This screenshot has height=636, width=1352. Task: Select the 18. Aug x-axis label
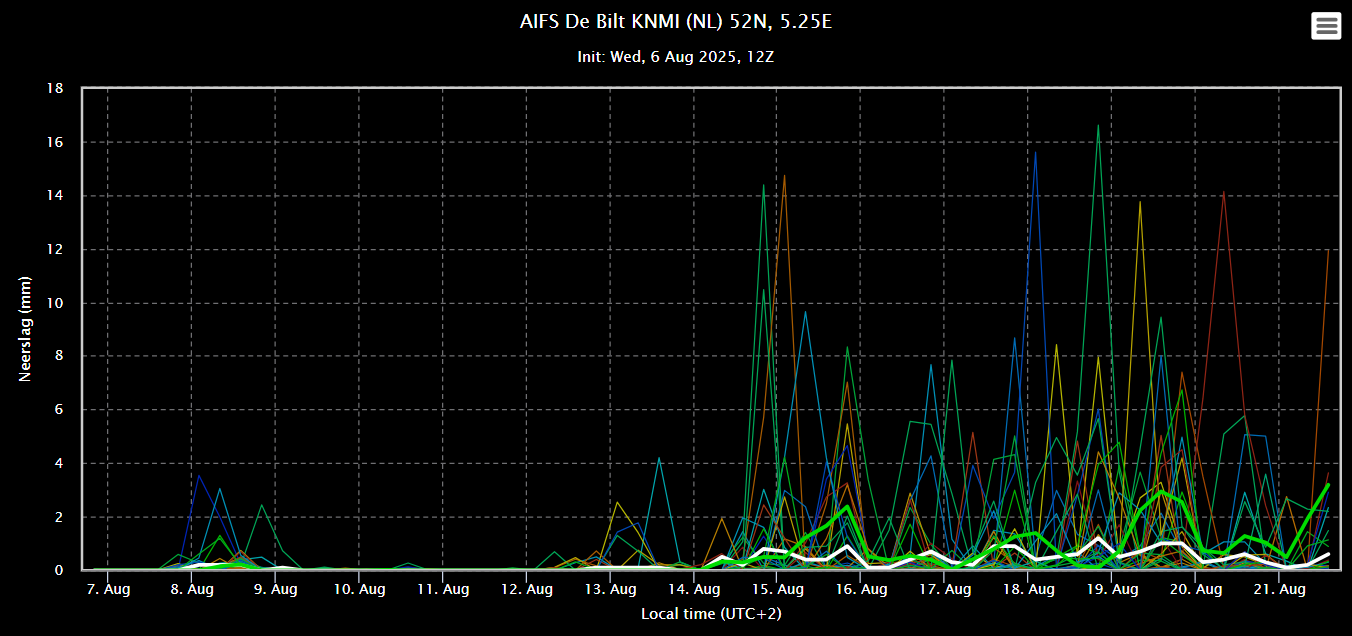coord(1028,590)
